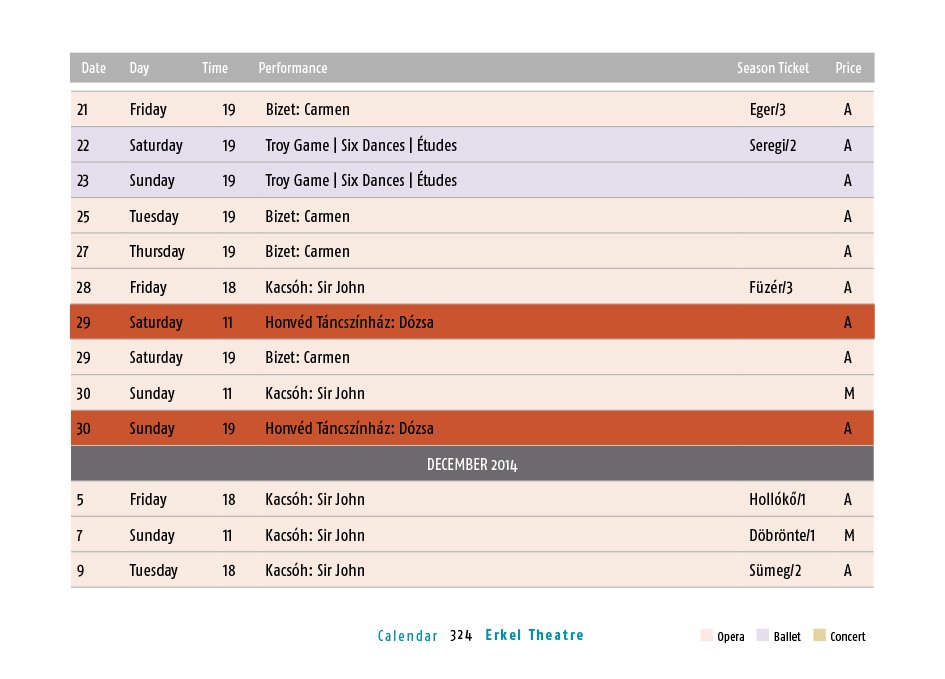This screenshot has height=679, width=945.
Task: Click Hollókő/1 season ticket entry
Action: [777, 499]
